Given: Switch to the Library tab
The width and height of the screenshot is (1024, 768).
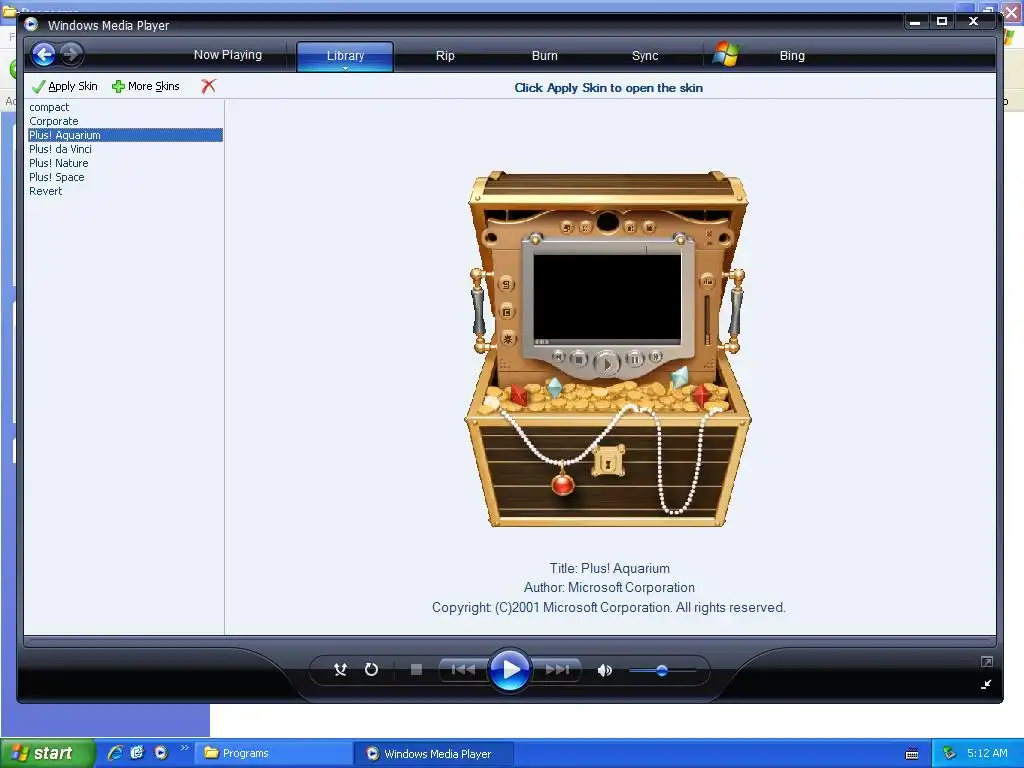Looking at the screenshot, I should click(345, 56).
